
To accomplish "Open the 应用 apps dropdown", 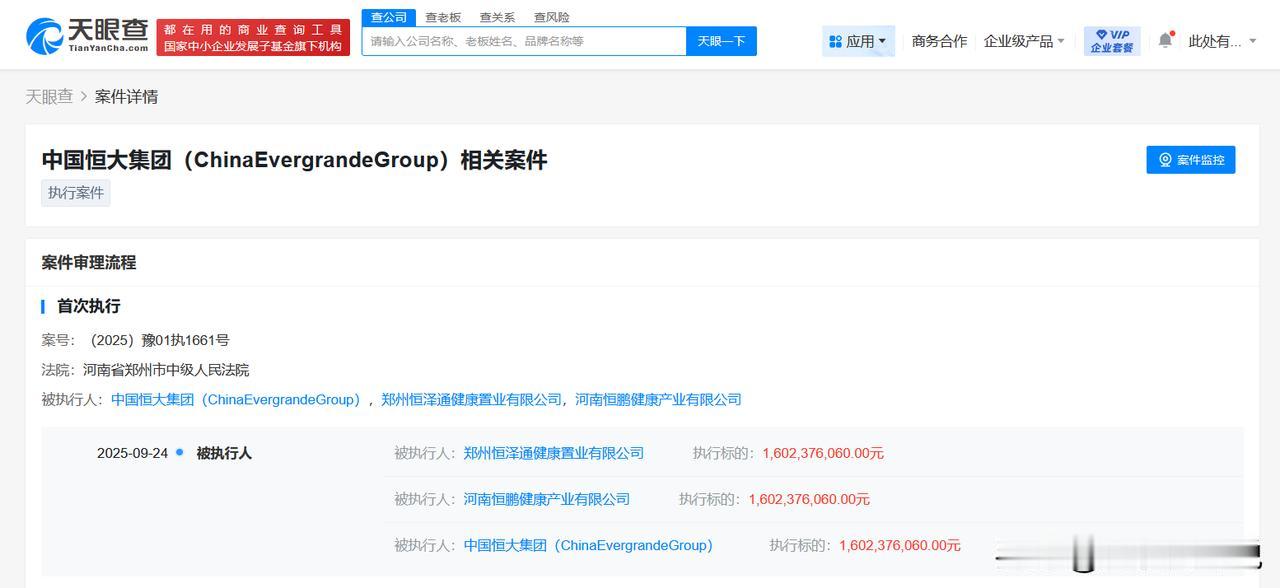I will pyautogui.click(x=858, y=41).
